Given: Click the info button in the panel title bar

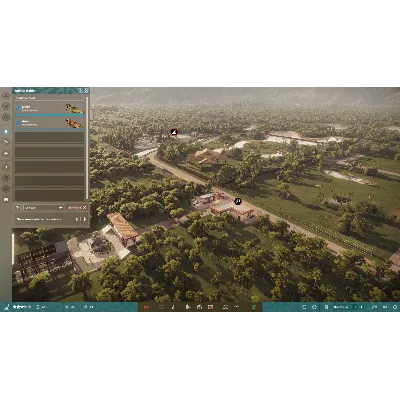Looking at the screenshot, I should (x=80, y=91).
